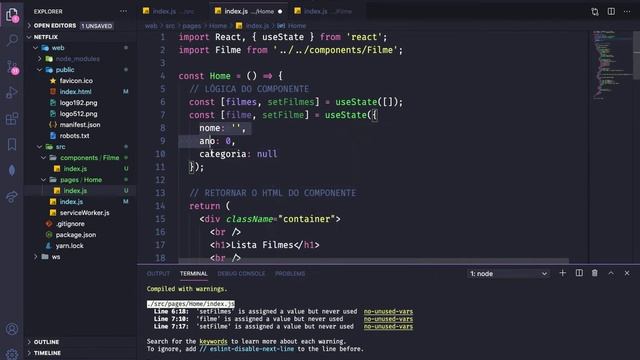Image resolution: width=640 pixels, height=360 pixels.
Task: Click the '1 UNSAVED' badge
Action: click(x=97, y=26)
